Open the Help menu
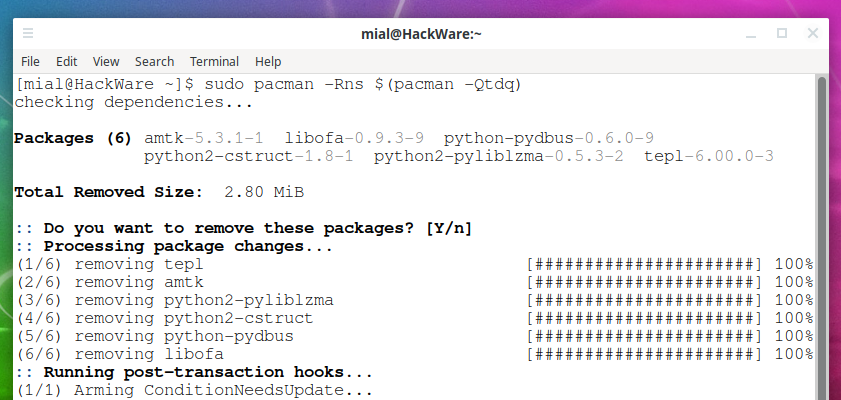841x400 pixels. click(x=268, y=62)
